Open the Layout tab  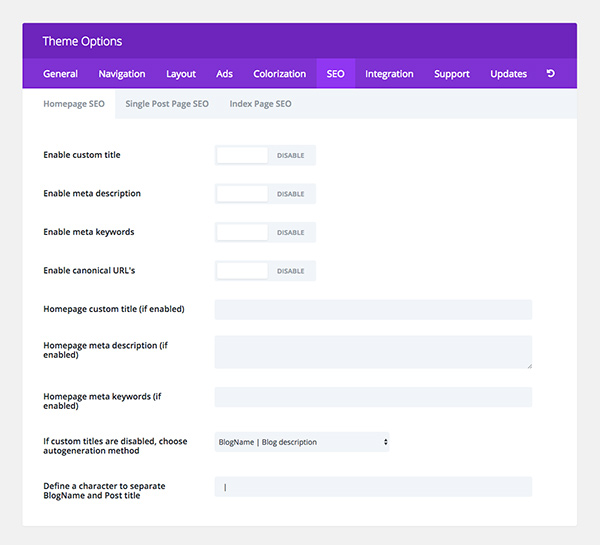[x=181, y=73]
